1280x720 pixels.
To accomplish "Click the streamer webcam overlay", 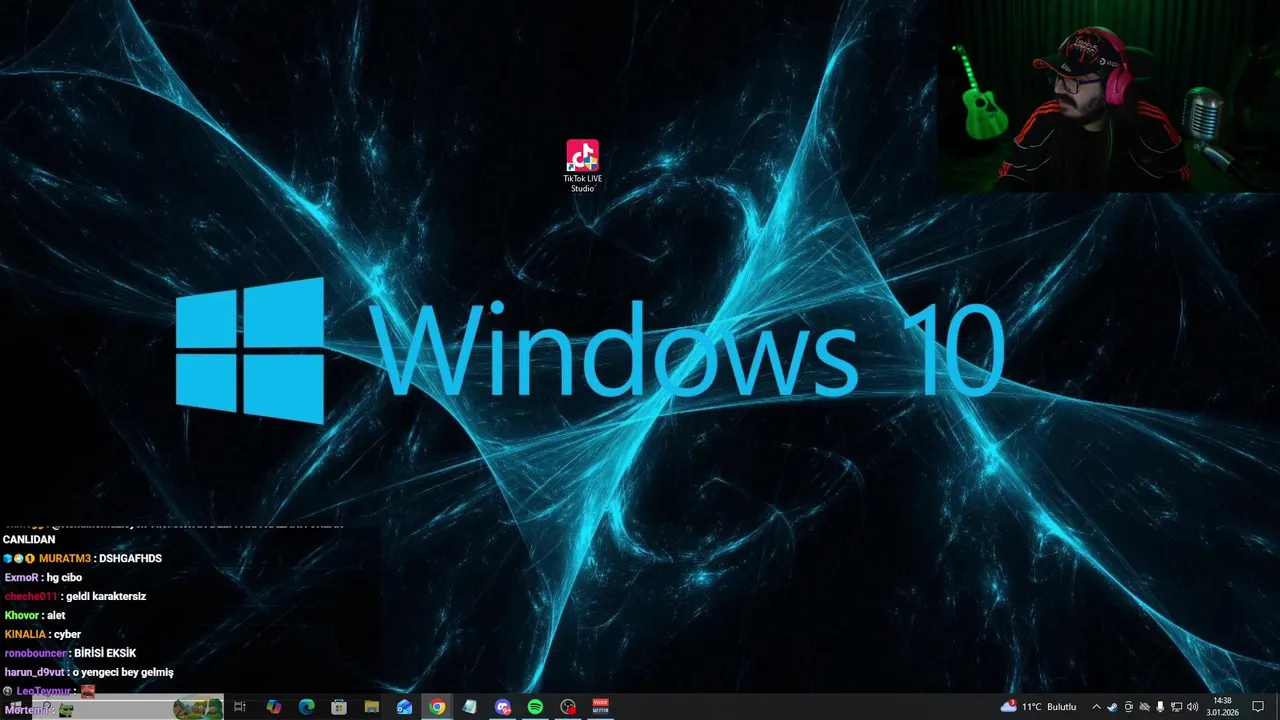I will pyautogui.click(x=1108, y=97).
